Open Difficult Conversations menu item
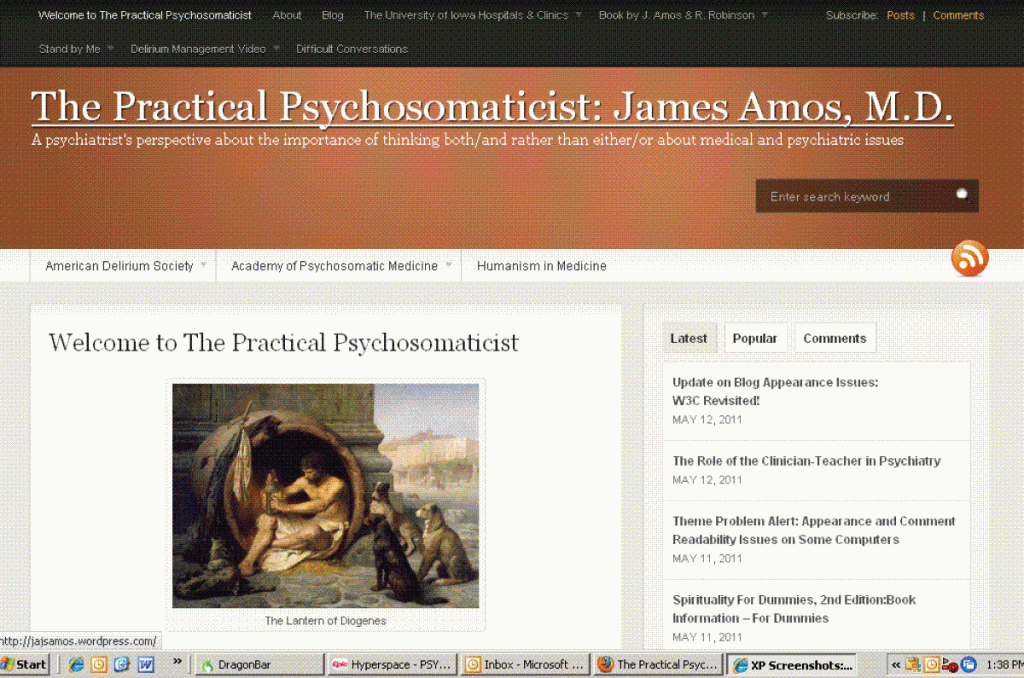Viewport: 1024px width, 678px height. (x=352, y=49)
